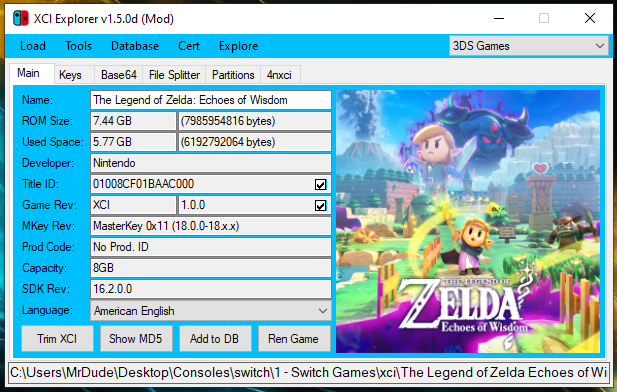Click the 'MKey Rev:' label
The image size is (617, 392).
point(48,226)
